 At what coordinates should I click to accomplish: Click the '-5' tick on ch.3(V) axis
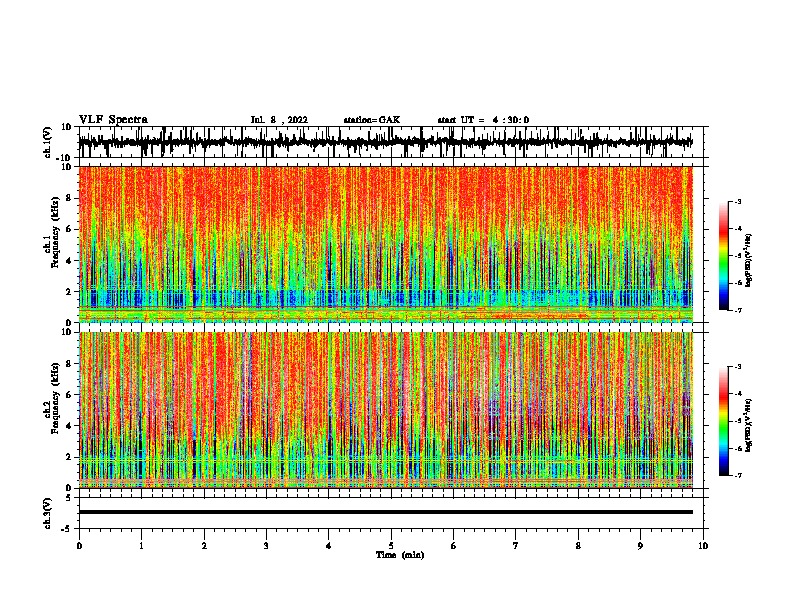(67, 529)
